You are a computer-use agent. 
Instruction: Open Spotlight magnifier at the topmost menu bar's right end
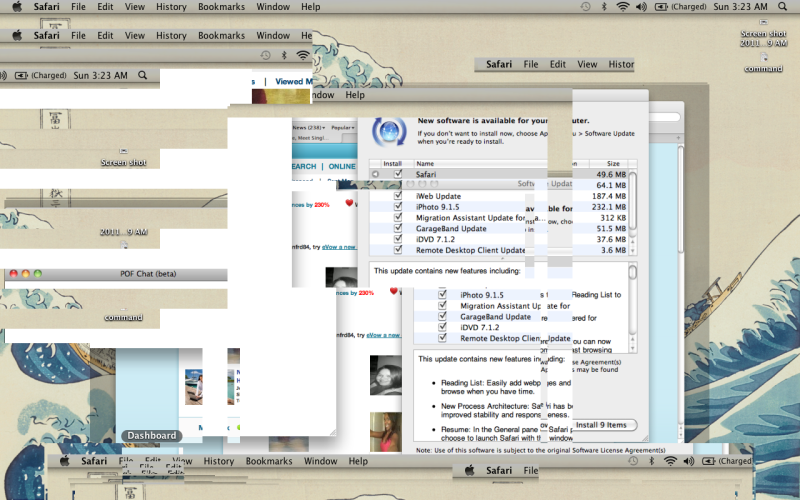[782, 7]
